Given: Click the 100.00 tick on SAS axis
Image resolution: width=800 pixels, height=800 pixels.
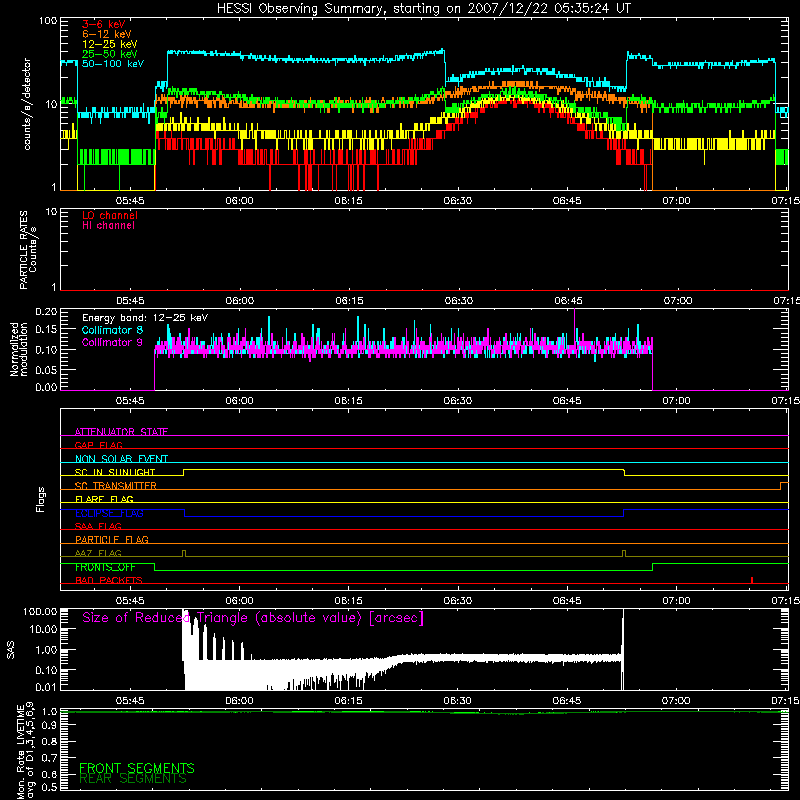Looking at the screenshot, I should [40, 611].
